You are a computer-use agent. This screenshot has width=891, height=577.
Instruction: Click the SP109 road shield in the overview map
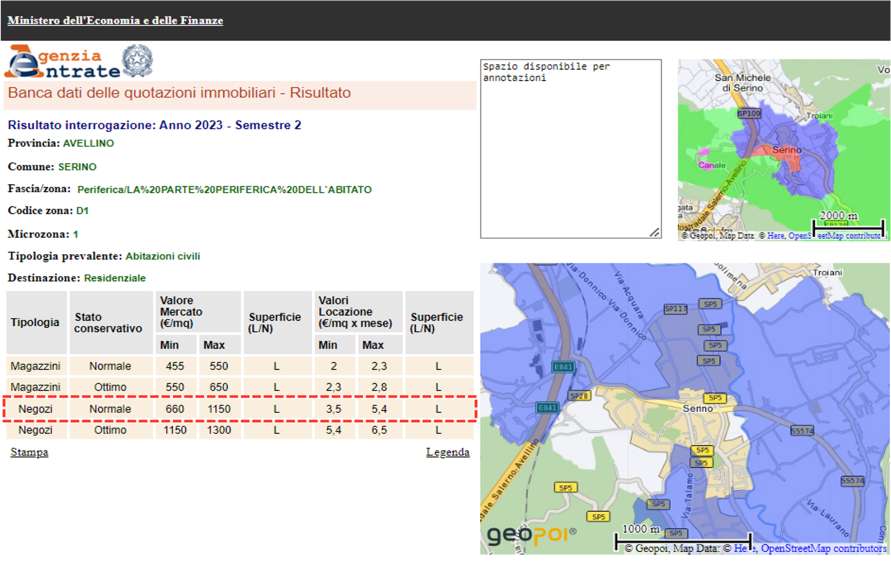(x=748, y=114)
